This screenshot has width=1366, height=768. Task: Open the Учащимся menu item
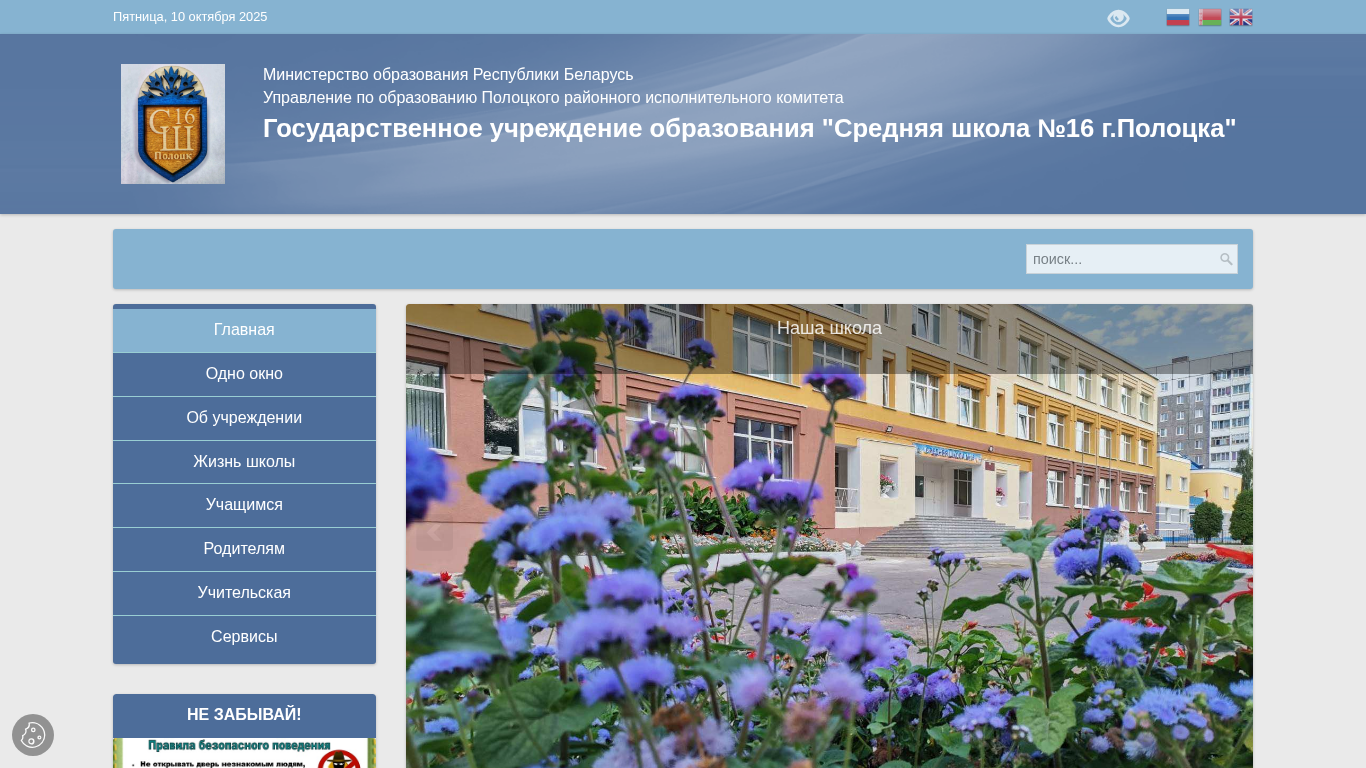click(x=244, y=505)
